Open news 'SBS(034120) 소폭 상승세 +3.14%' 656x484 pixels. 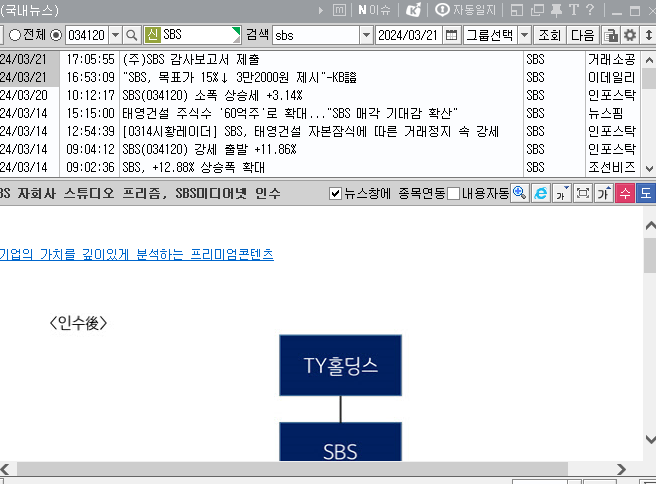[213, 95]
